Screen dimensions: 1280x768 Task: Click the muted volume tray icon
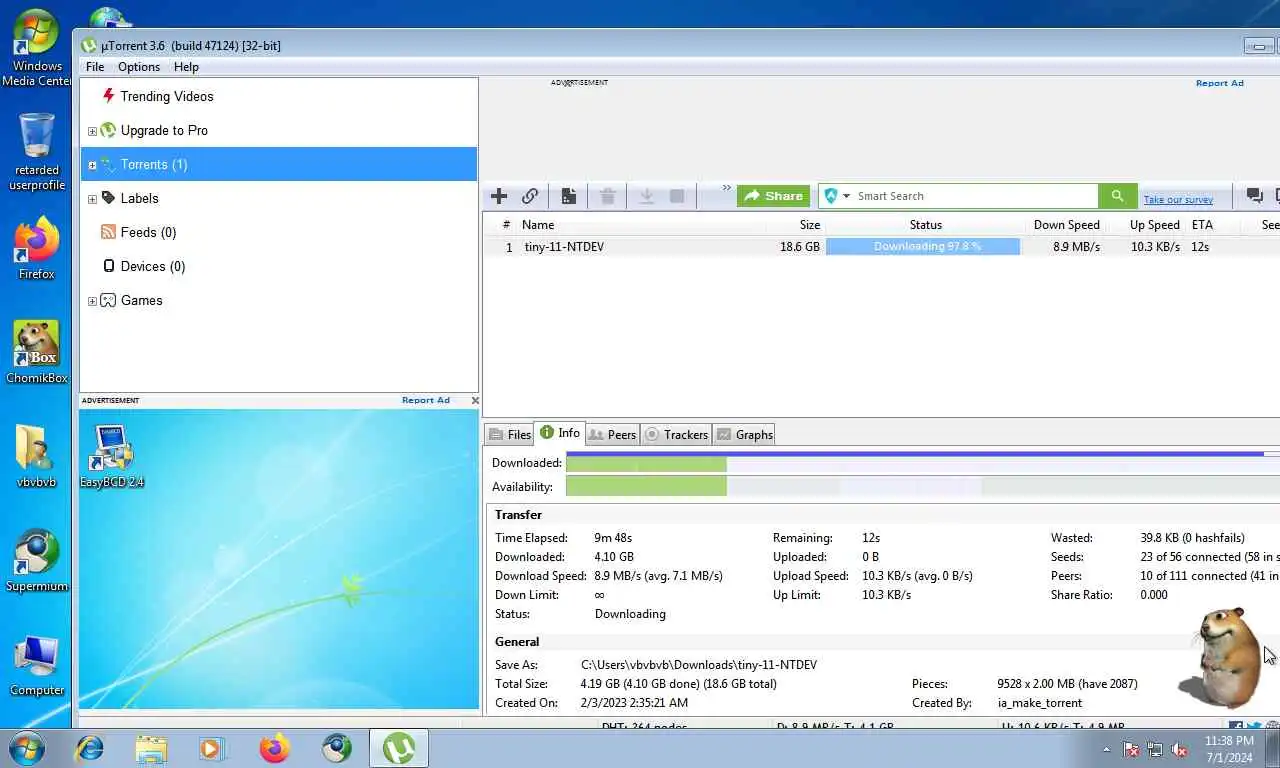point(1179,749)
